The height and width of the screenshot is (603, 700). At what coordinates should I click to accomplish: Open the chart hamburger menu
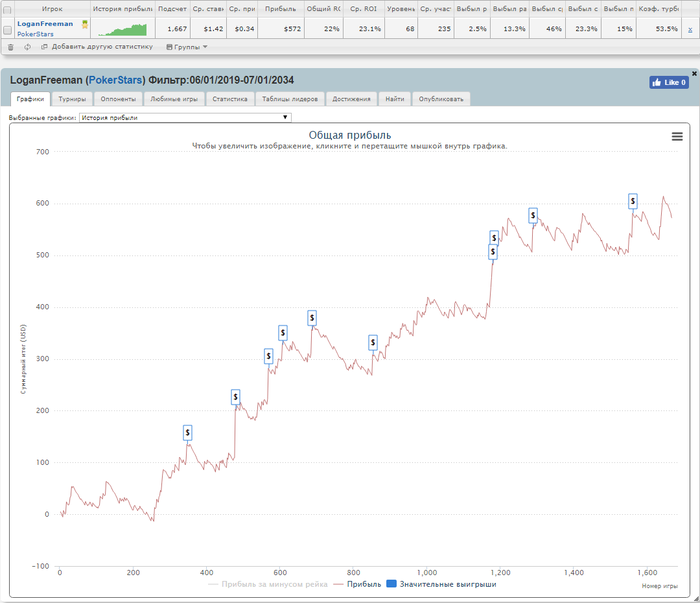pos(677,136)
